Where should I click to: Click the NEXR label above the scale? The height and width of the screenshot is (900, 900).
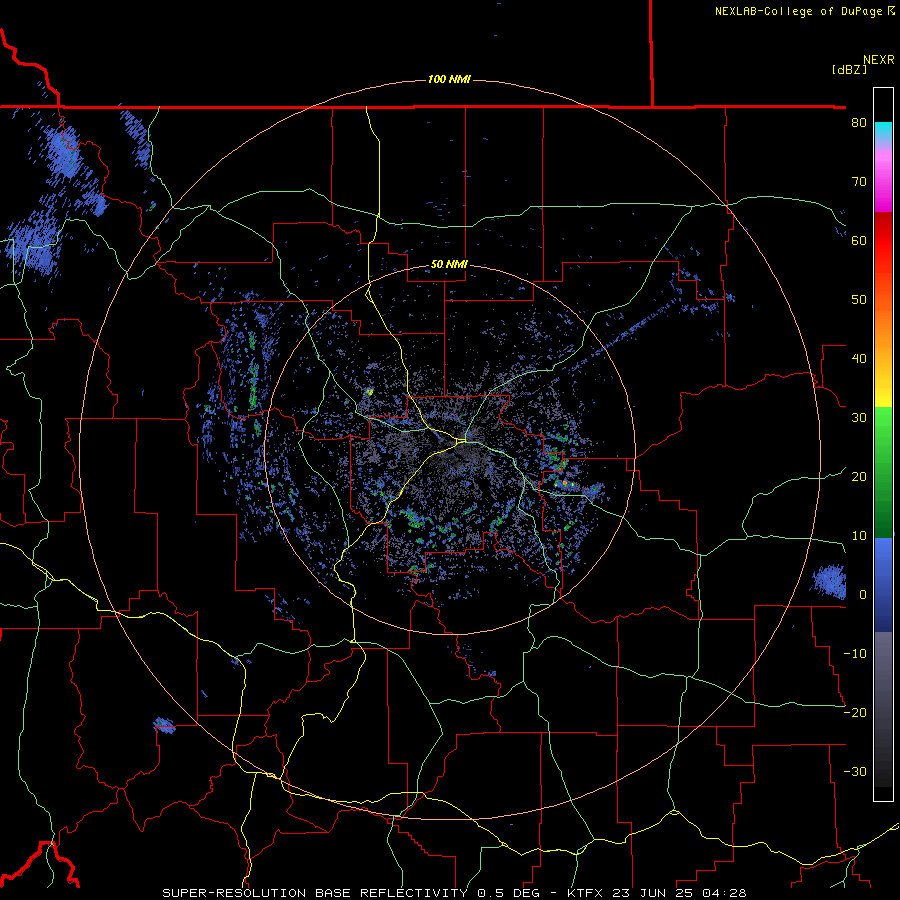point(878,60)
